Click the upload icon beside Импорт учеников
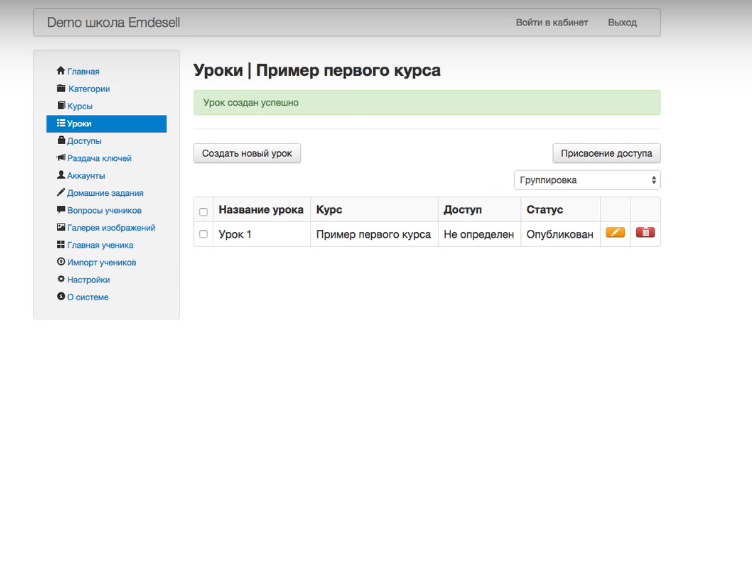 tap(61, 261)
